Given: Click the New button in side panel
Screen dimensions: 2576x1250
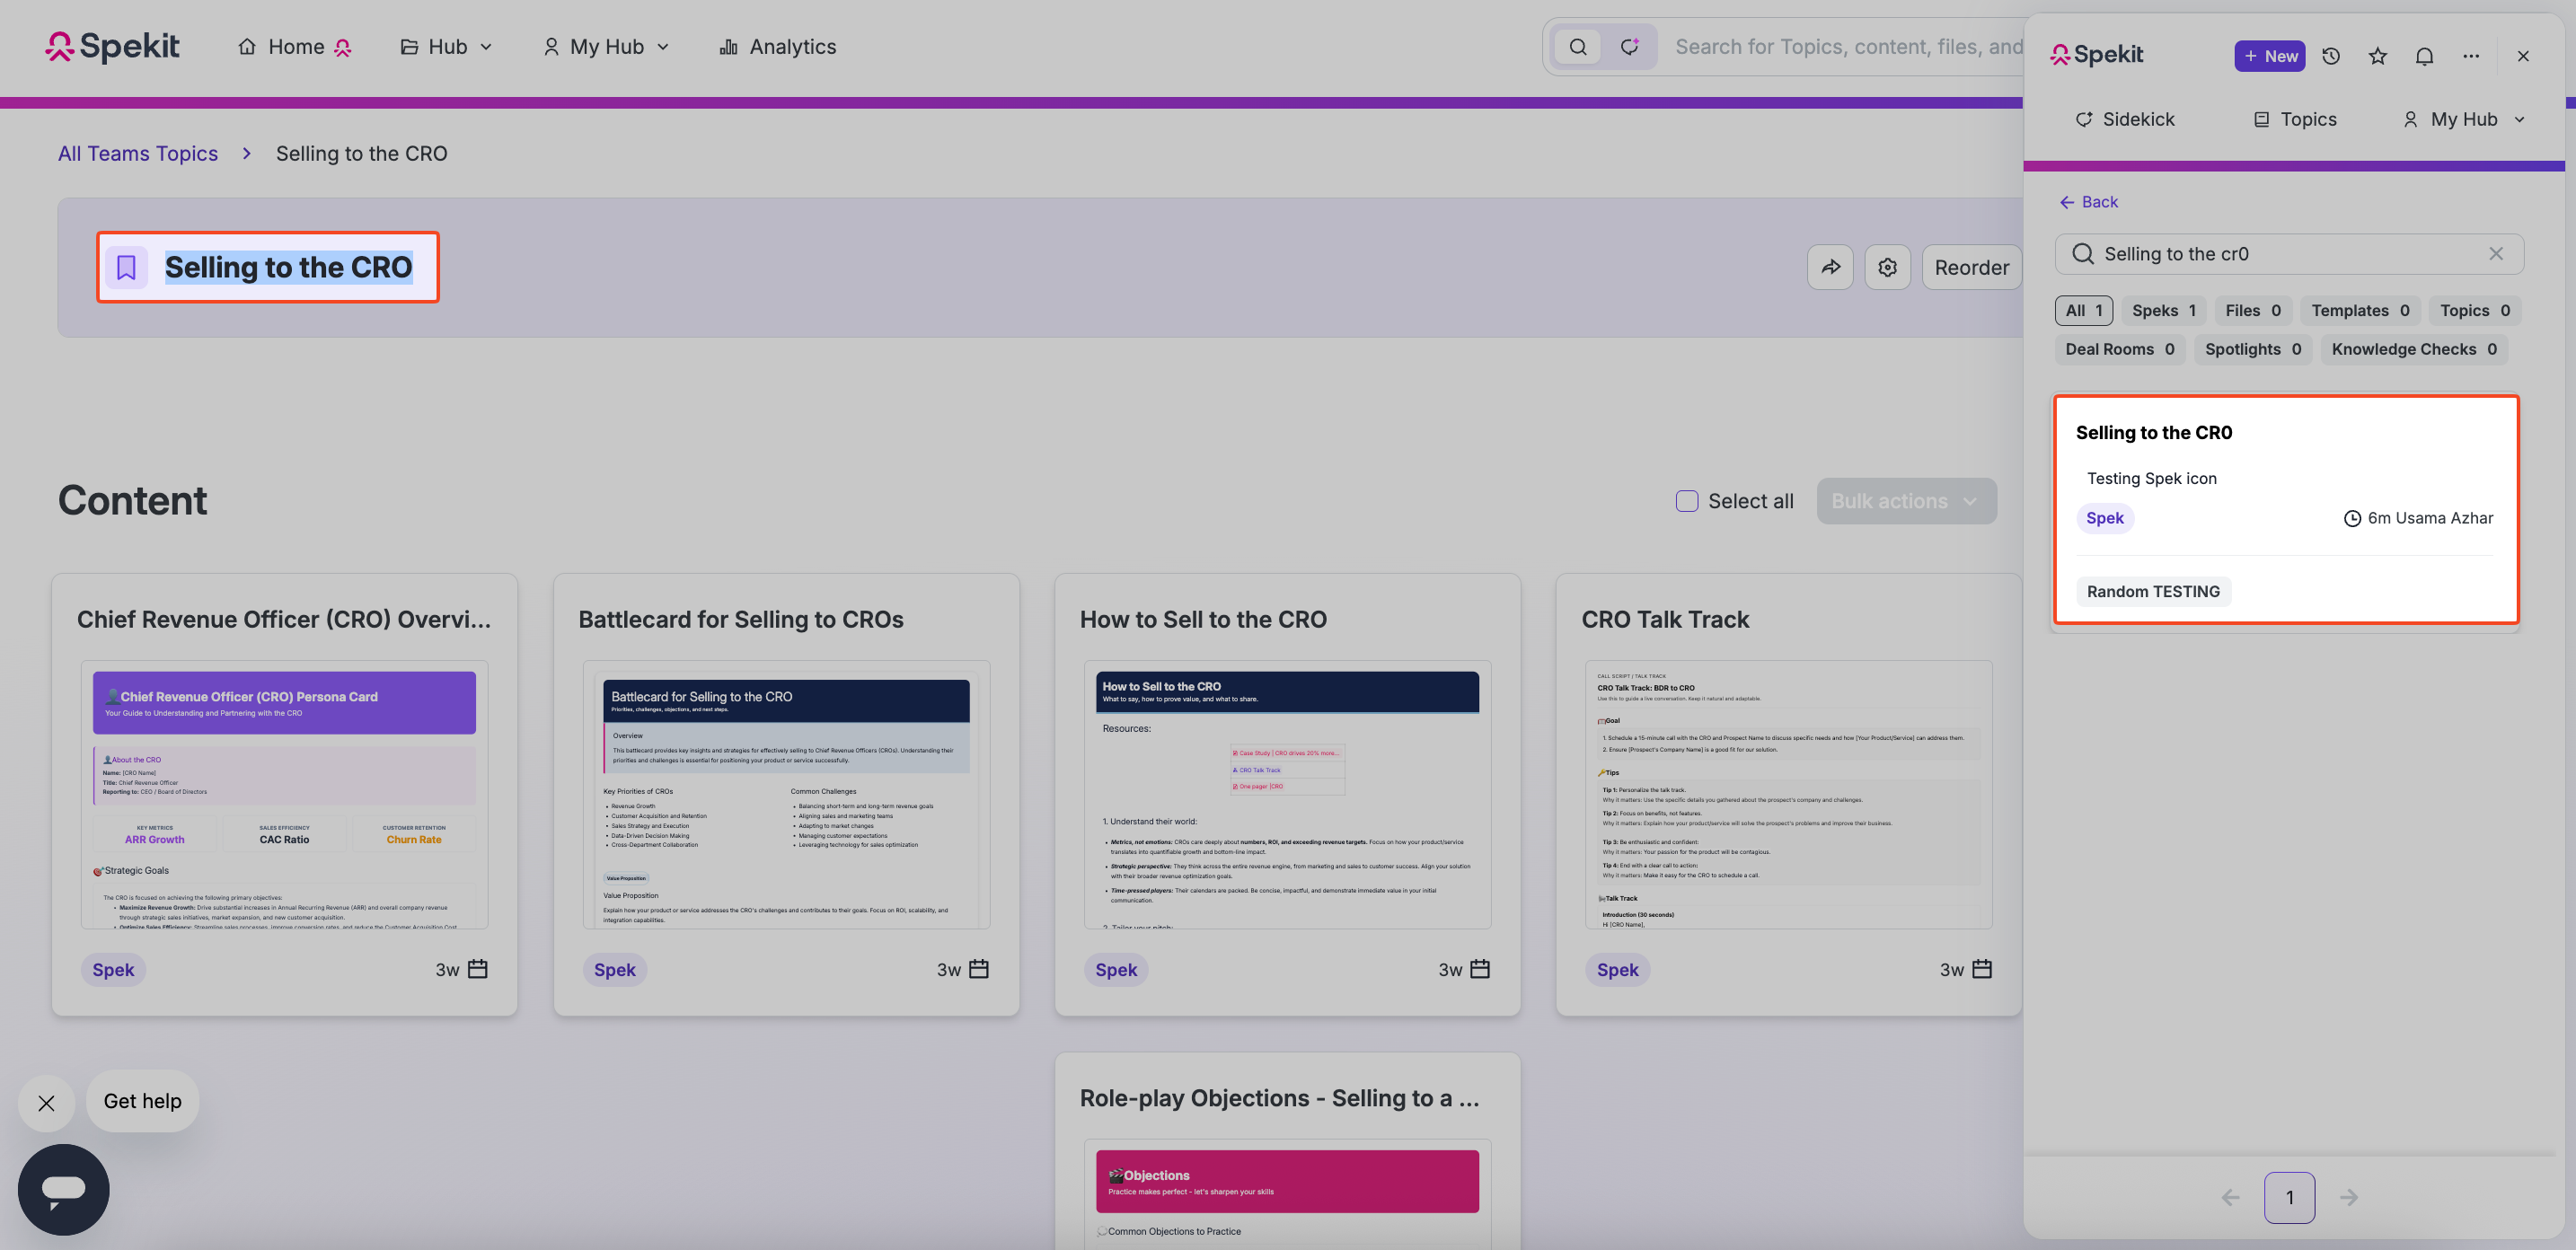Looking at the screenshot, I should (x=2270, y=56).
